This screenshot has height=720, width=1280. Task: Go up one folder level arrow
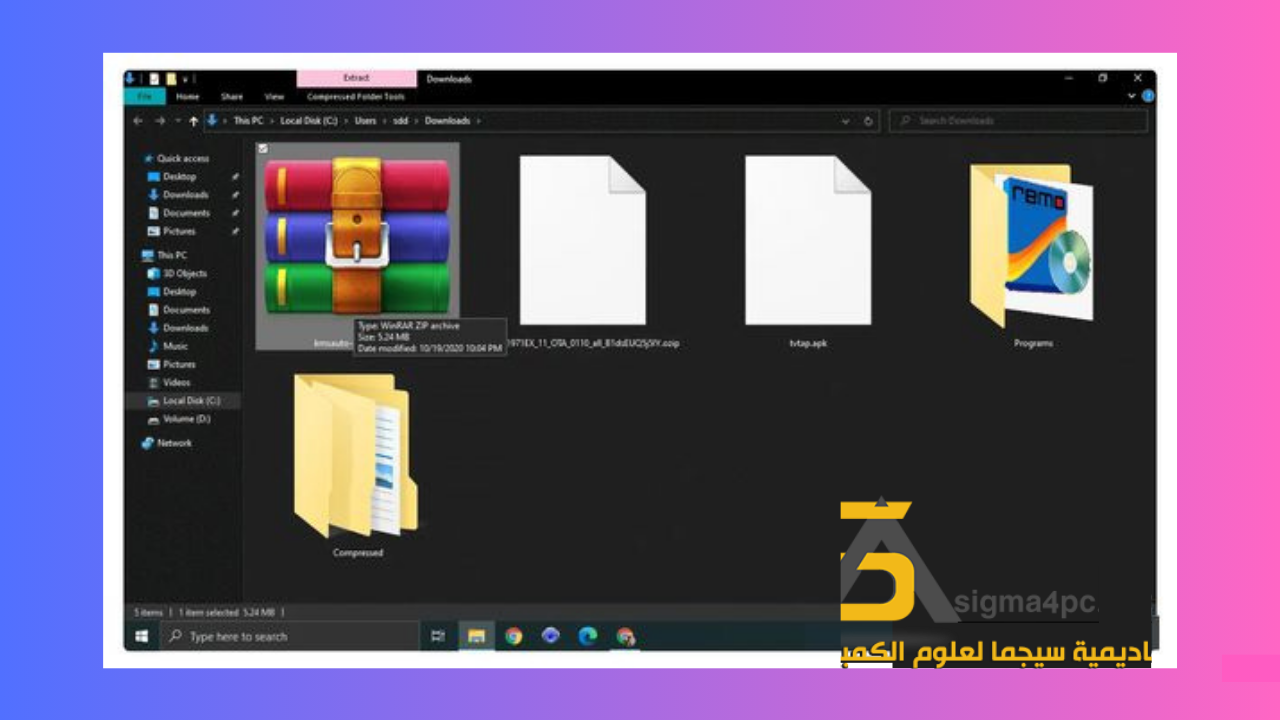(x=194, y=121)
